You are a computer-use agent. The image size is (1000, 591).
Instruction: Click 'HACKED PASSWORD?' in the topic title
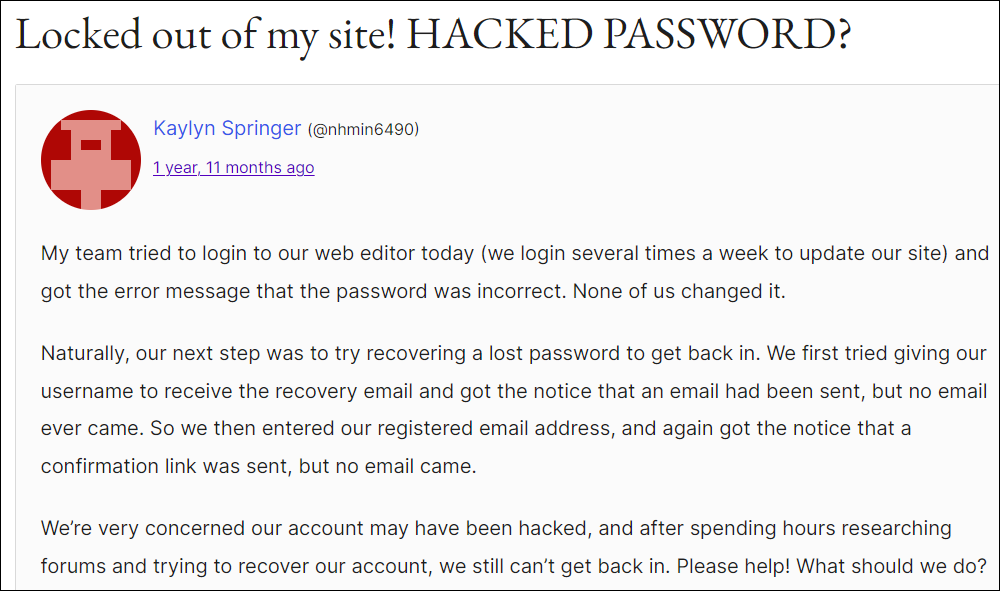coord(629,34)
